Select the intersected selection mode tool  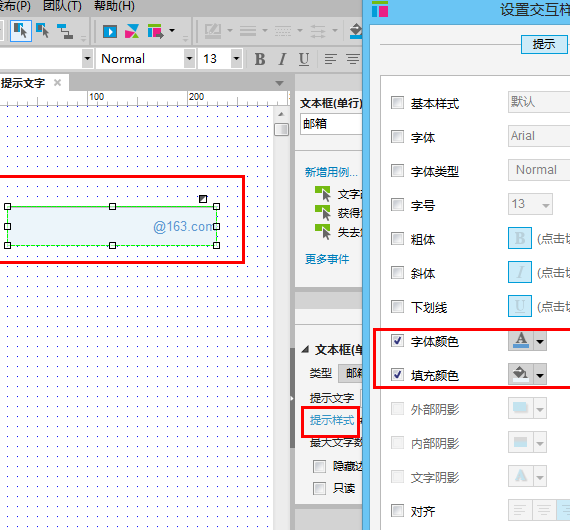coord(21,31)
